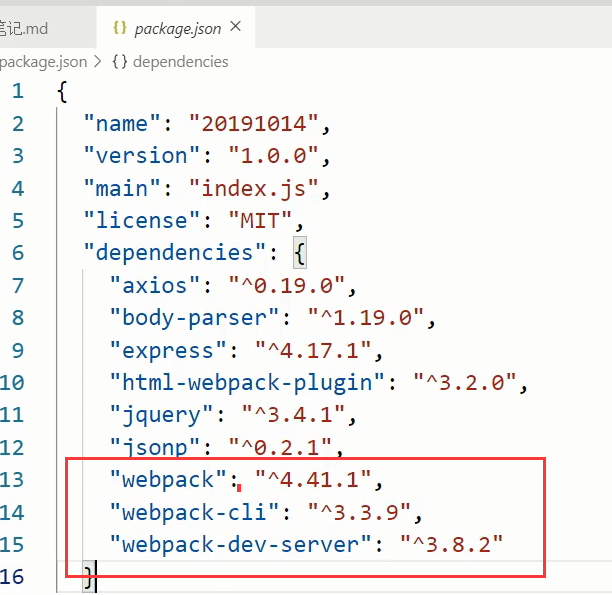
Task: Click the "webpack" key on line 13
Action: (168, 479)
